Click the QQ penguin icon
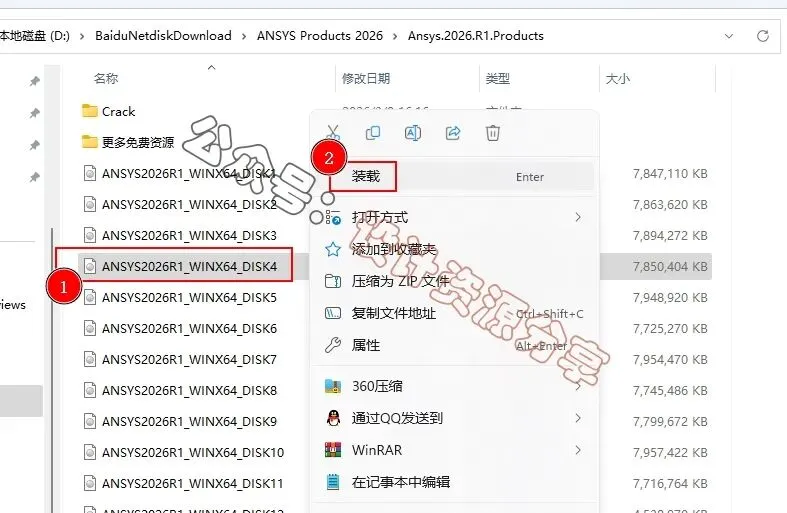The image size is (787, 513). click(333, 418)
